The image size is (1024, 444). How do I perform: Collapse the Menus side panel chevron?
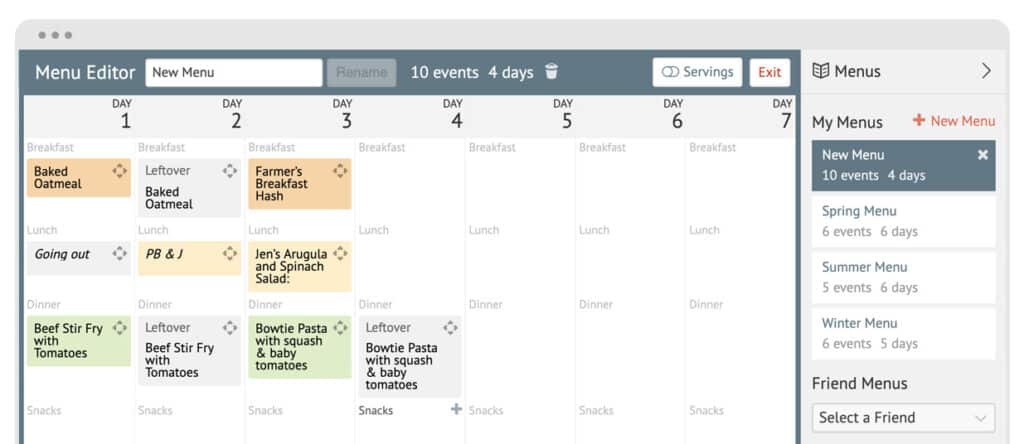tap(986, 71)
